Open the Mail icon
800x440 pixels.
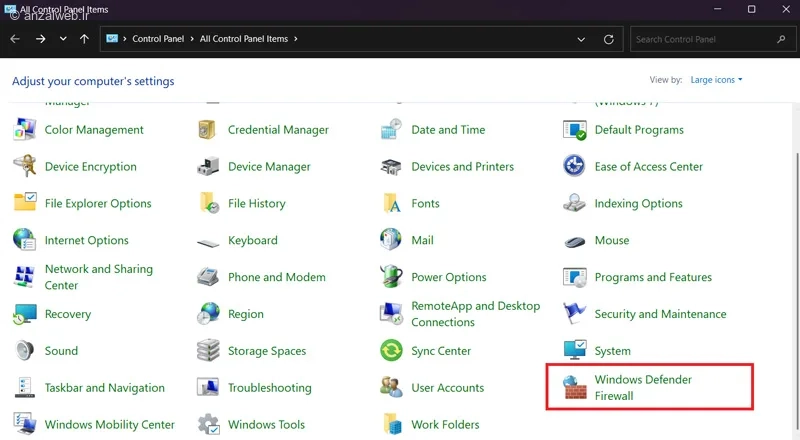point(391,239)
